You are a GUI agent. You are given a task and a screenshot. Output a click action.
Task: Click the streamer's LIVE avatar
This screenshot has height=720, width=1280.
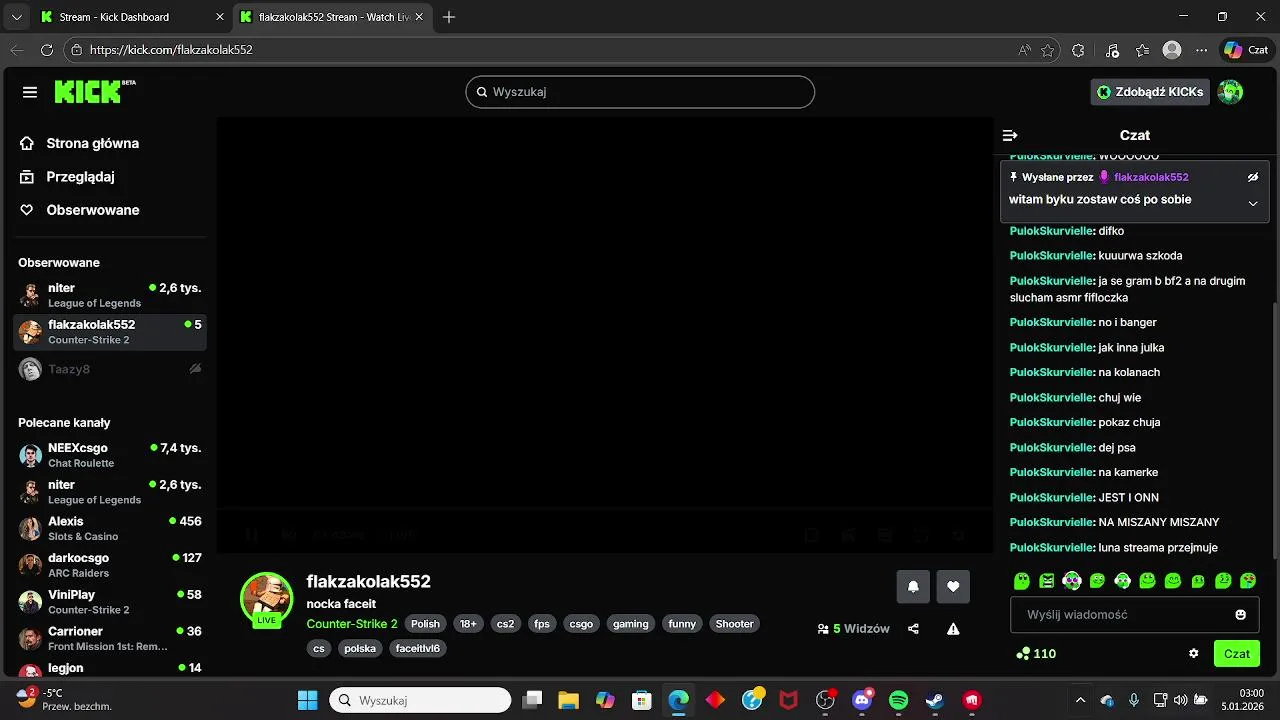pyautogui.click(x=266, y=598)
